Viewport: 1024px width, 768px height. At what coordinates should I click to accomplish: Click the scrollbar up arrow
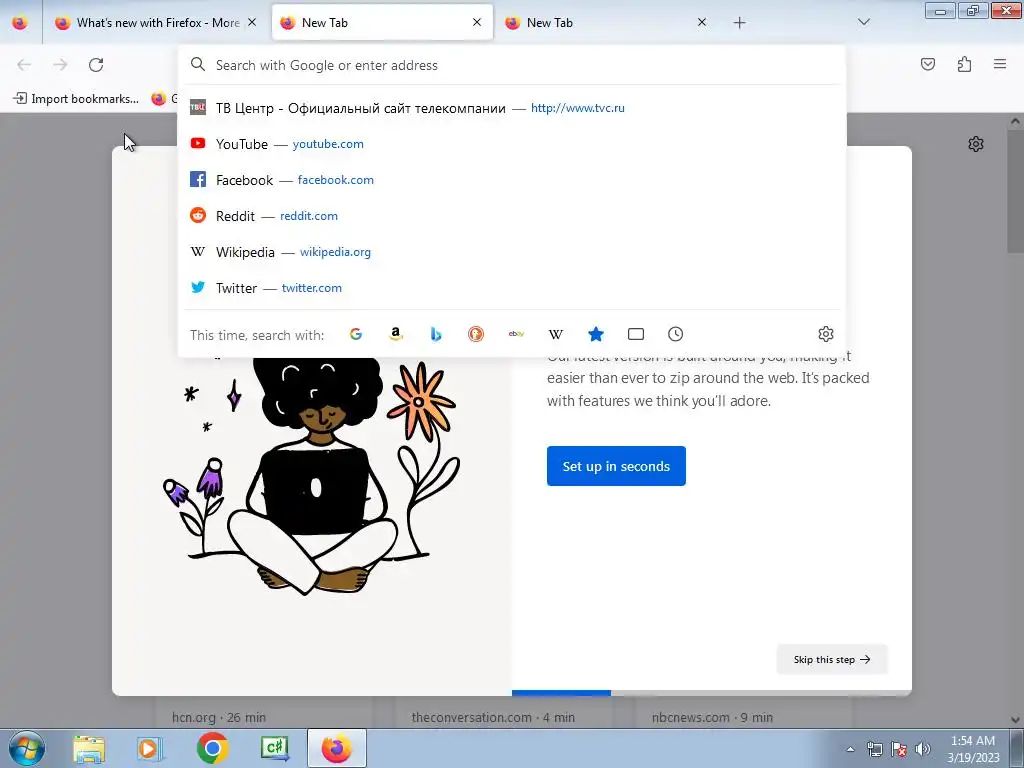[x=1015, y=120]
